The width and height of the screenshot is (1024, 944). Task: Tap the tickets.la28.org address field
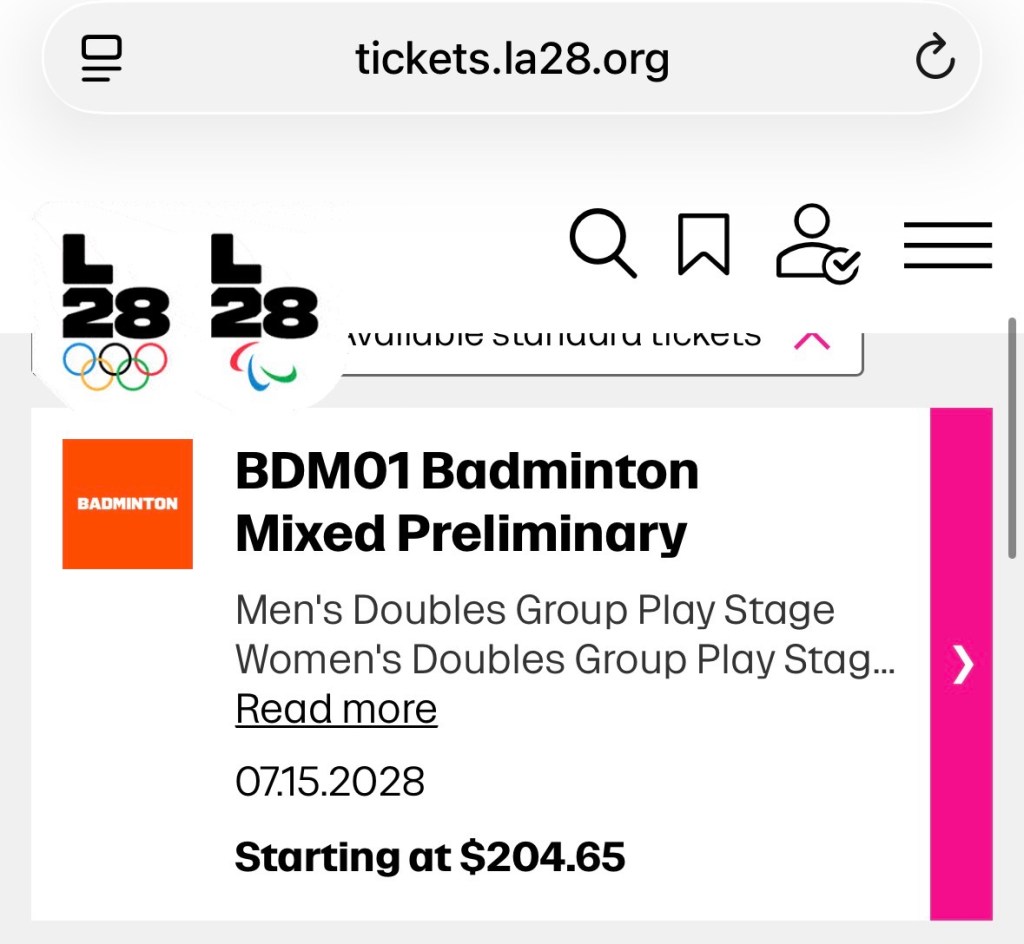(511, 60)
